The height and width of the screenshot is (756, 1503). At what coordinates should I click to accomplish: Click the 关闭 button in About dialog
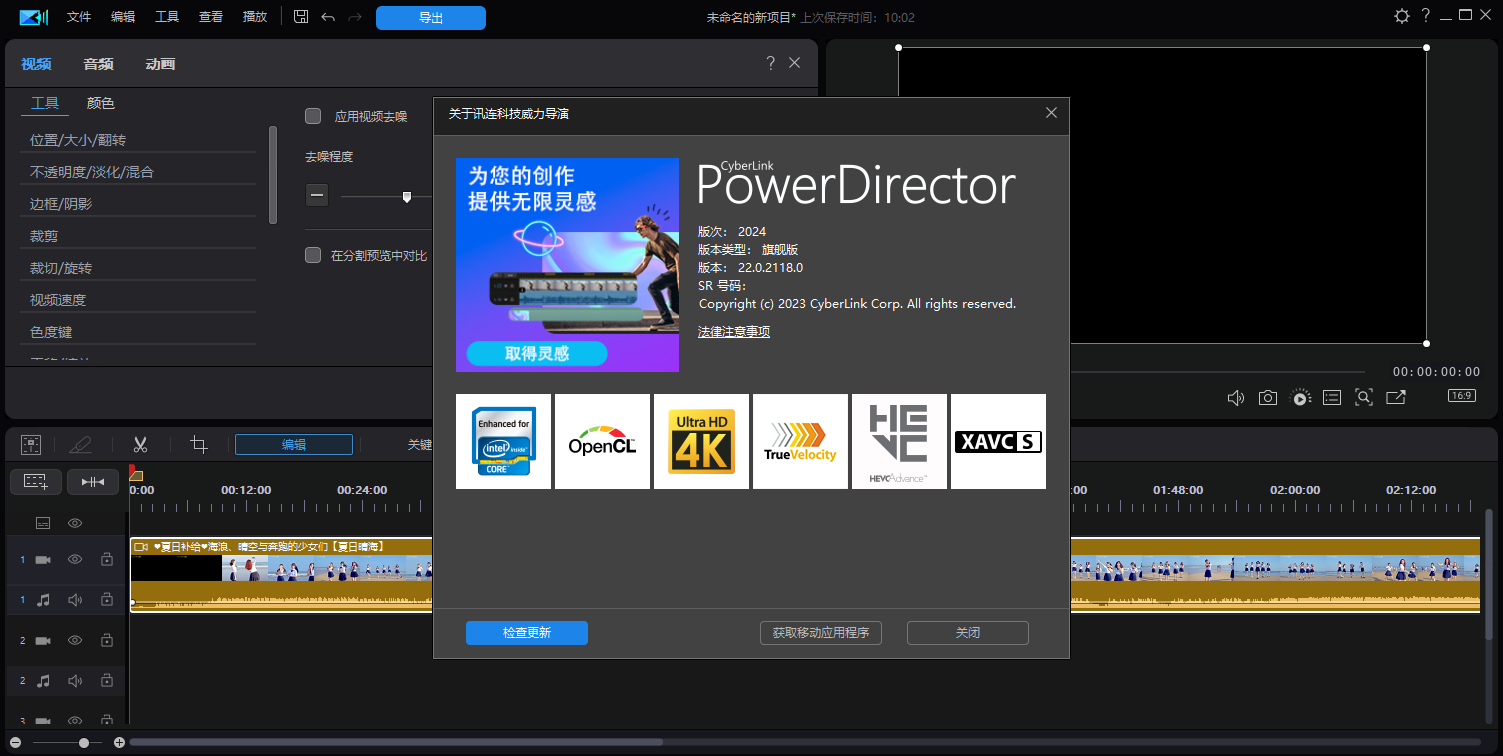(968, 633)
